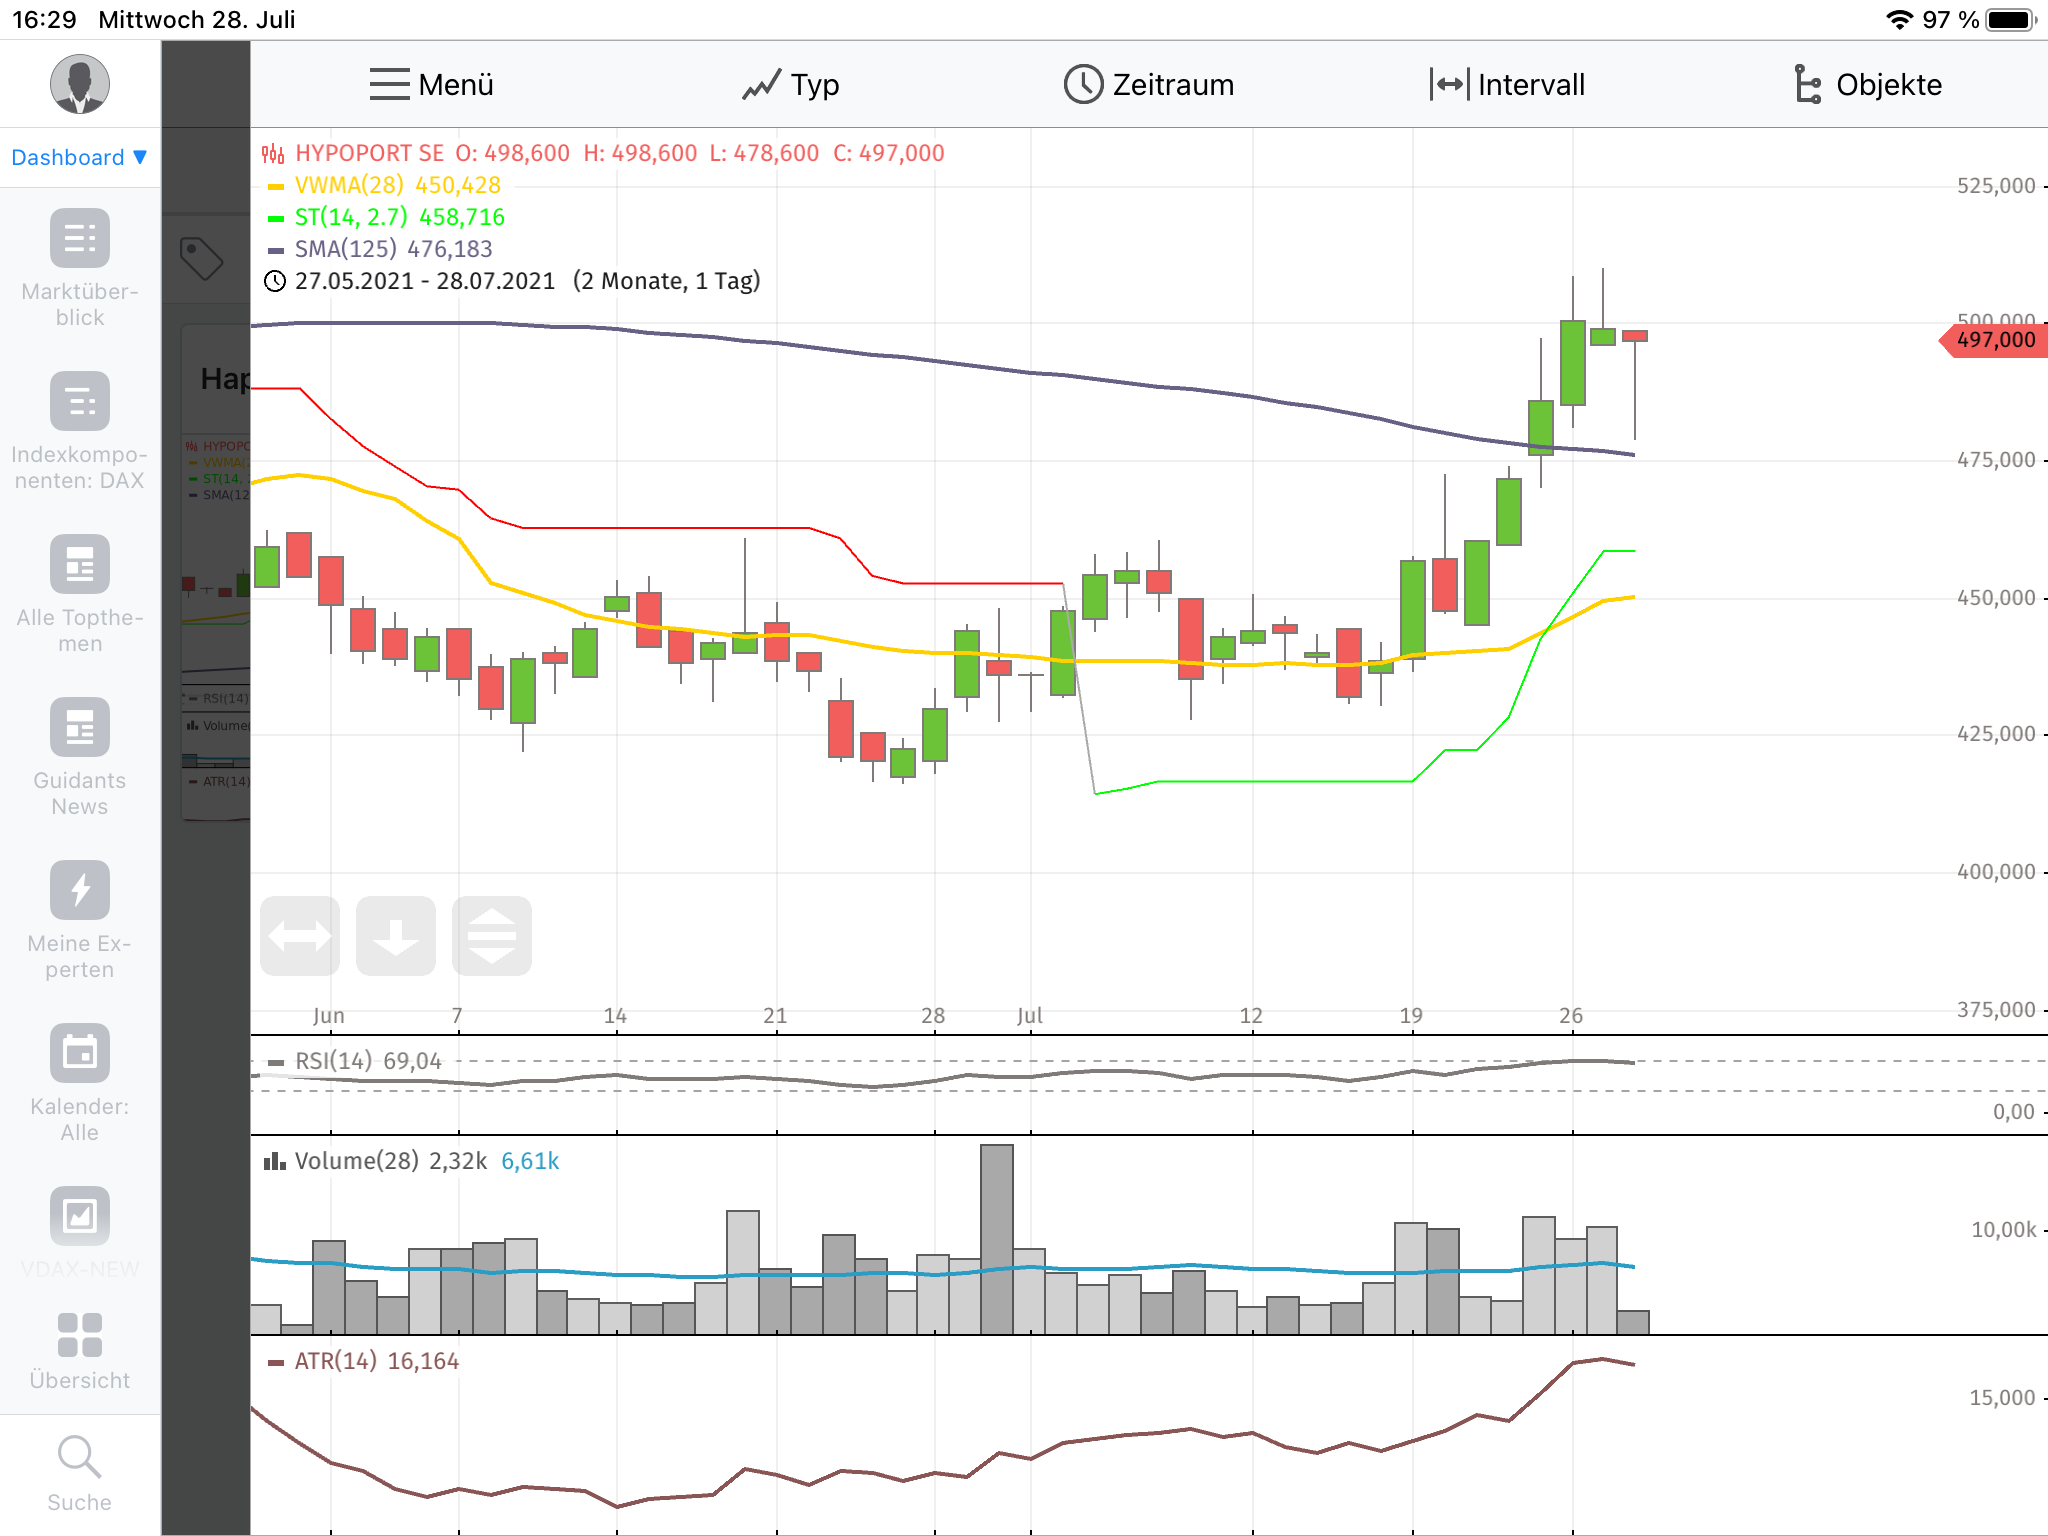
Task: Expand the Dashboard dropdown
Action: tap(79, 158)
